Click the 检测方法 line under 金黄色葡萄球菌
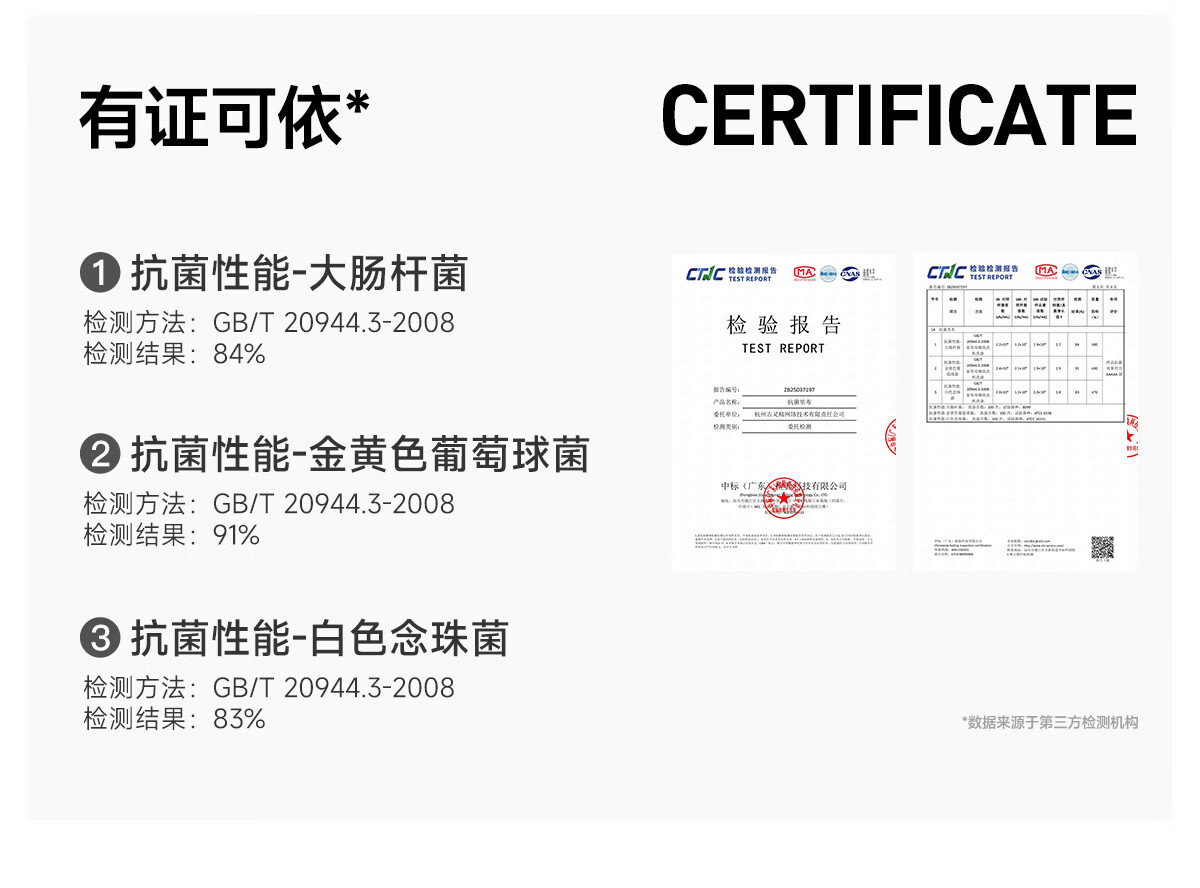The image size is (1200, 888). pos(269,504)
